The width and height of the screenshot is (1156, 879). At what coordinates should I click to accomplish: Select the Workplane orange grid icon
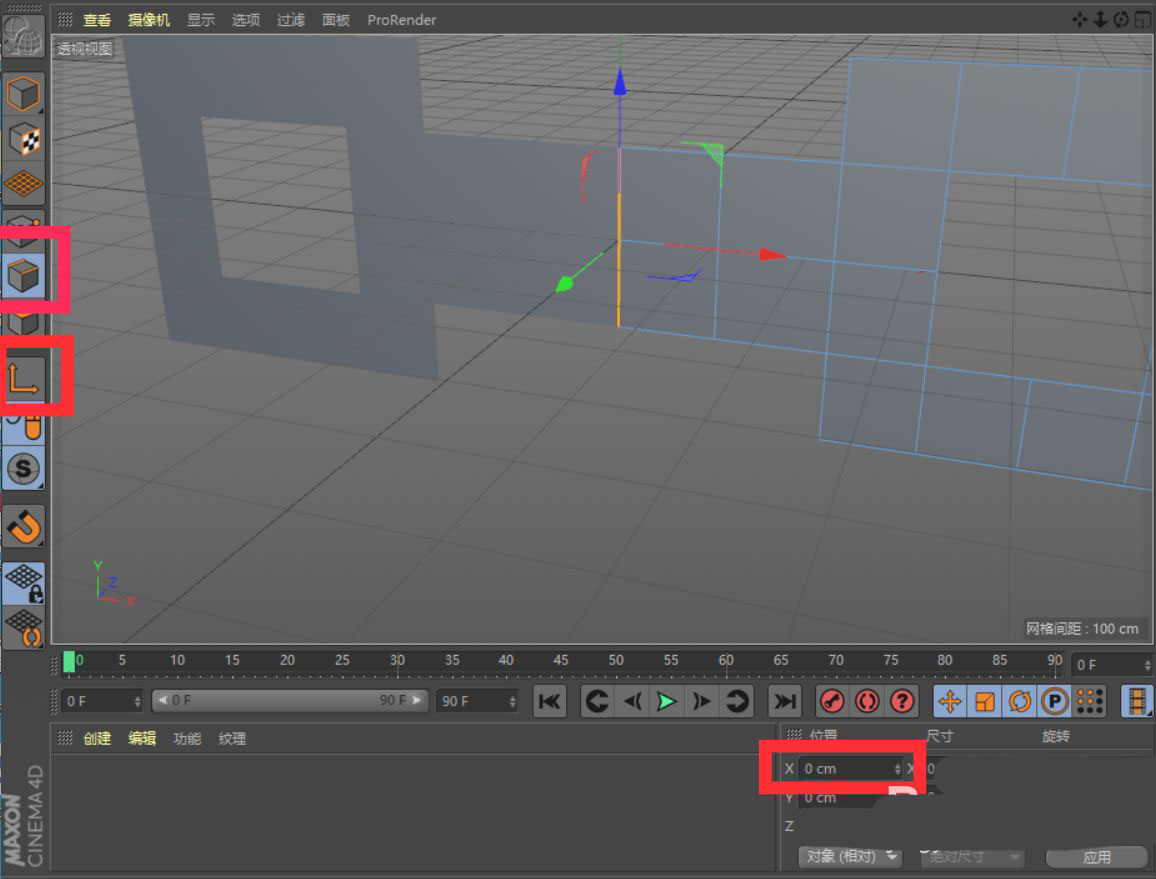coord(23,184)
